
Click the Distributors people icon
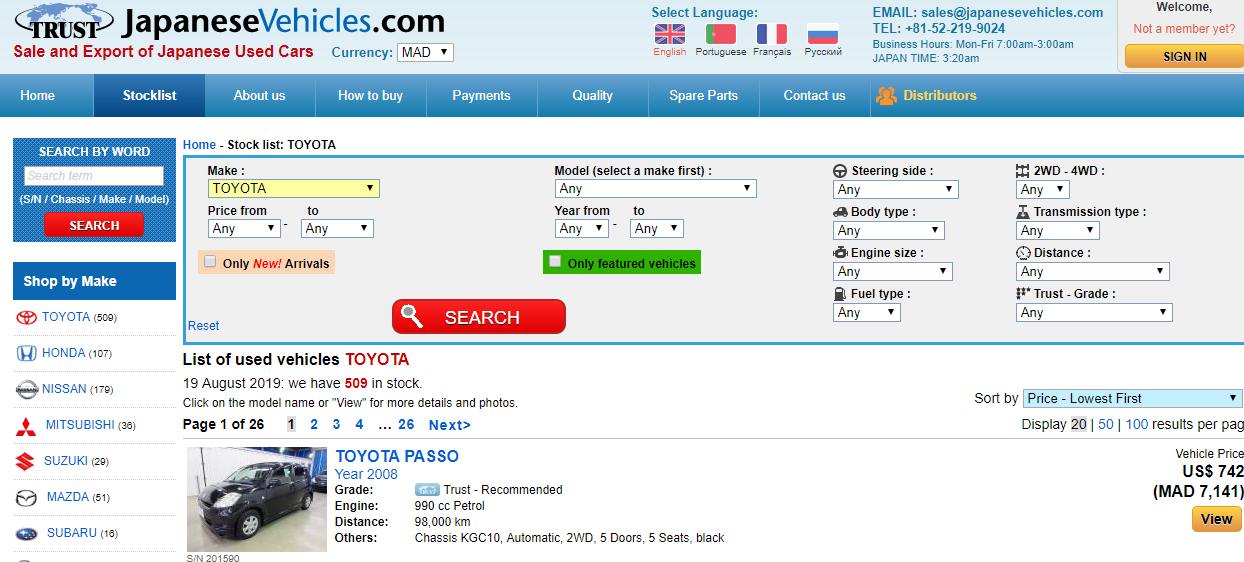[886, 96]
